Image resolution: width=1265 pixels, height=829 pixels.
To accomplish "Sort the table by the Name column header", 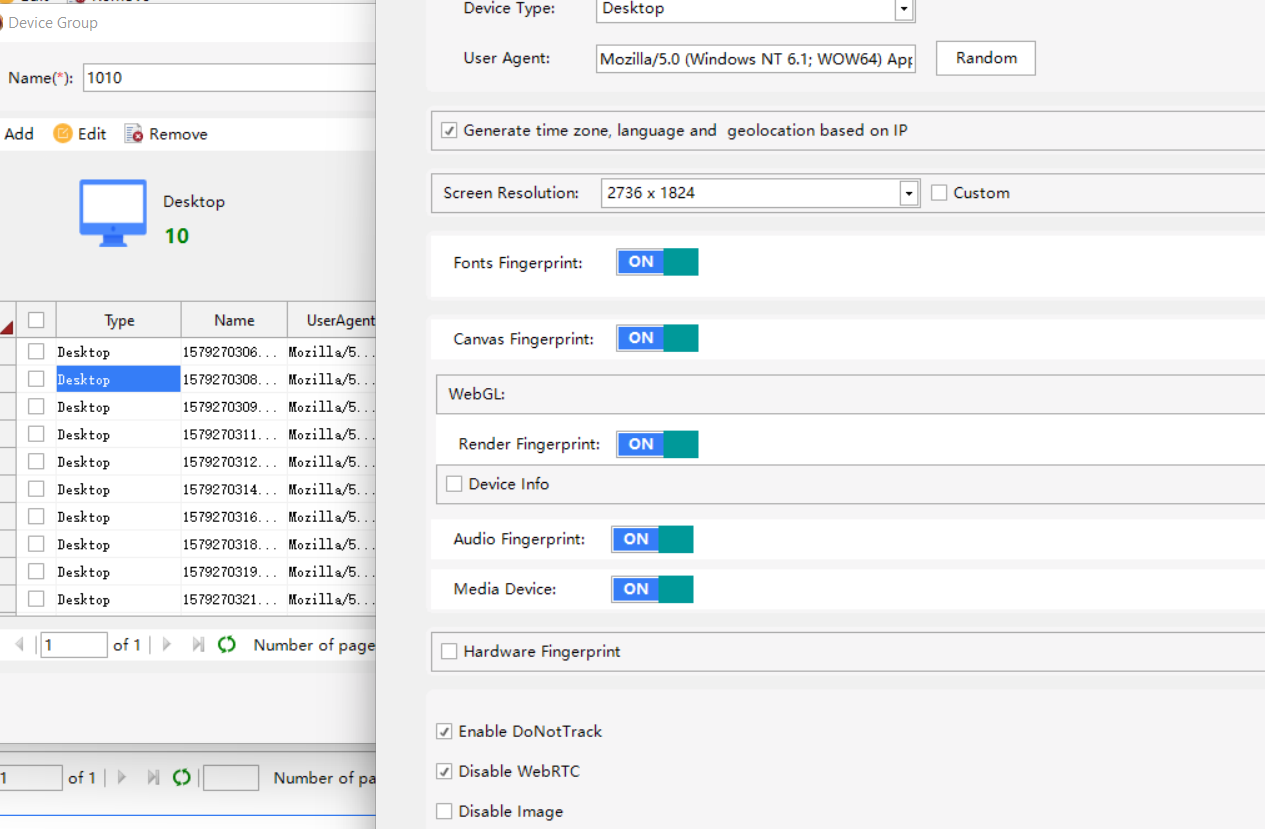I will (234, 320).
